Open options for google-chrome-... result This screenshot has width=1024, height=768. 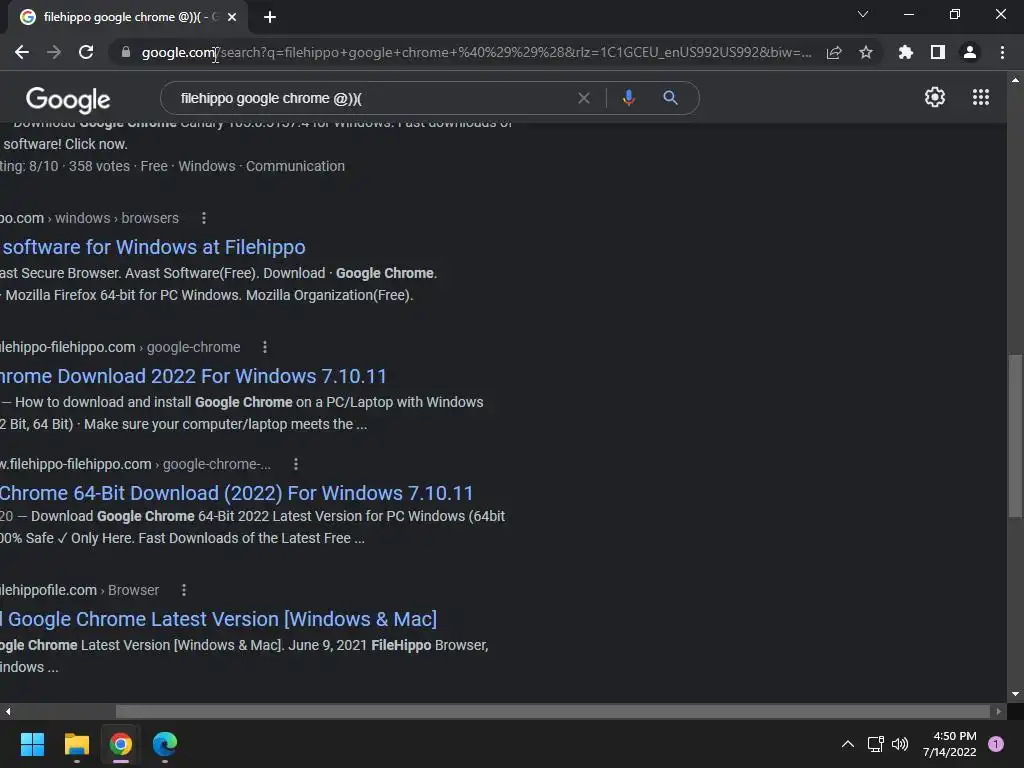(x=296, y=464)
